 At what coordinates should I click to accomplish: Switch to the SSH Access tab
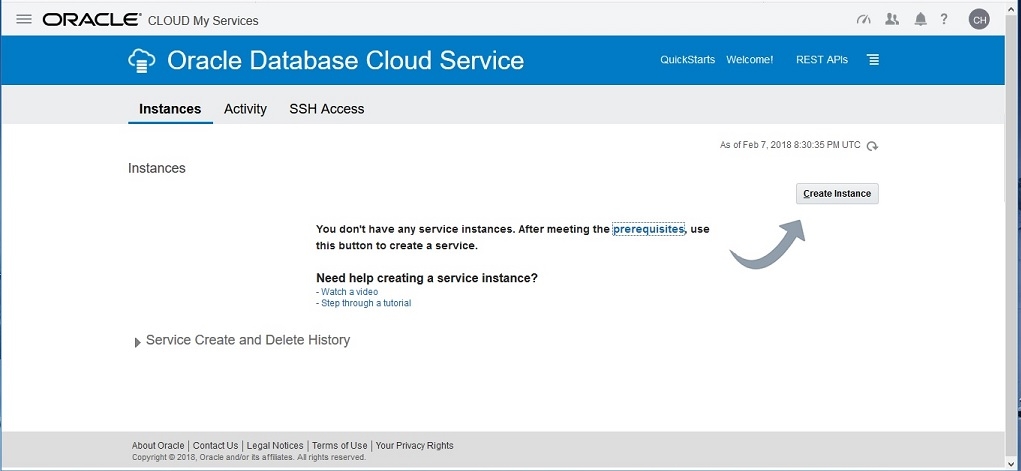point(327,109)
